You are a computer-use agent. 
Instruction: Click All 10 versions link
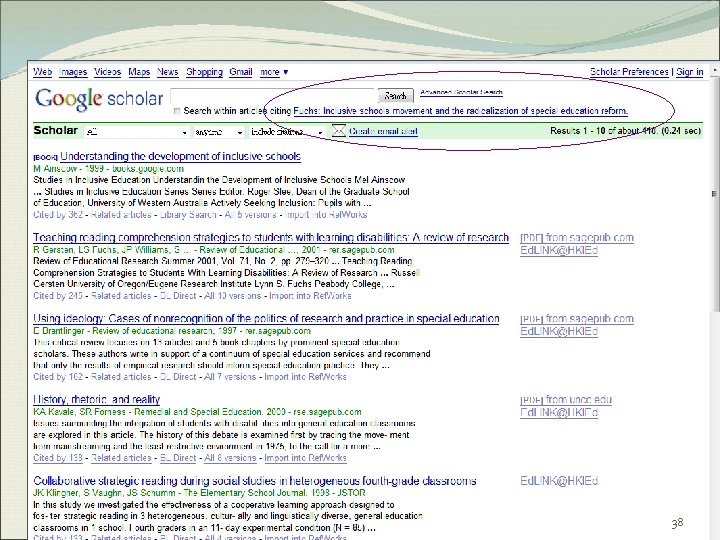(233, 296)
